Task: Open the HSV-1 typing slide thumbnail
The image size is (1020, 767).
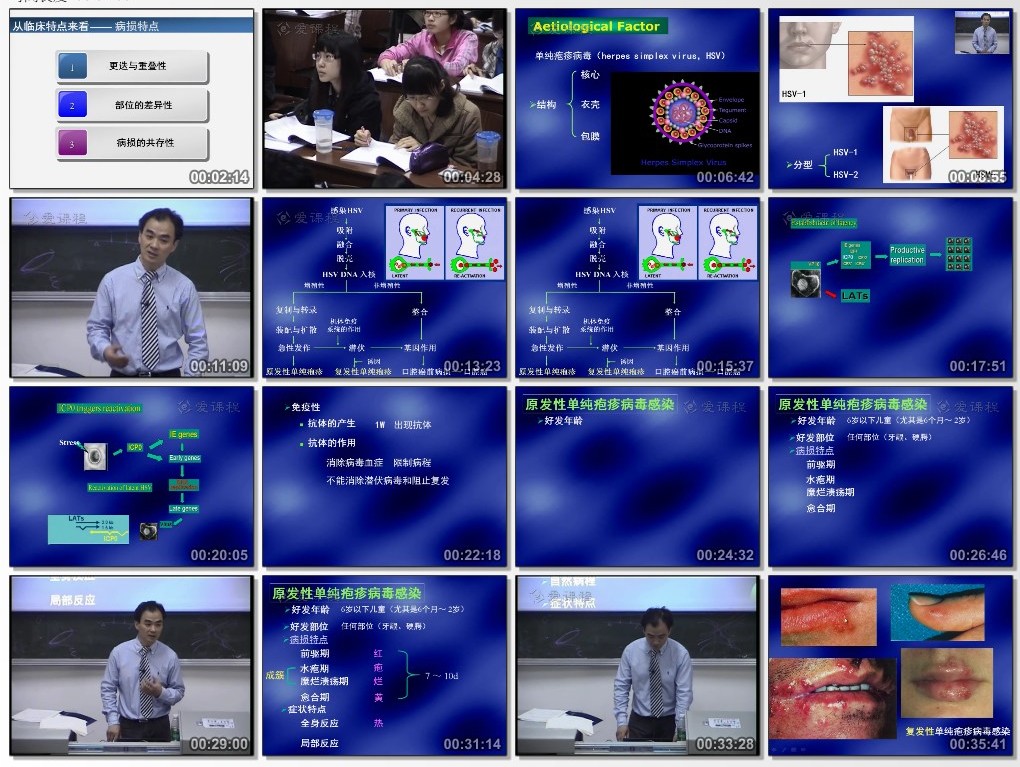Action: pyautogui.click(x=890, y=98)
